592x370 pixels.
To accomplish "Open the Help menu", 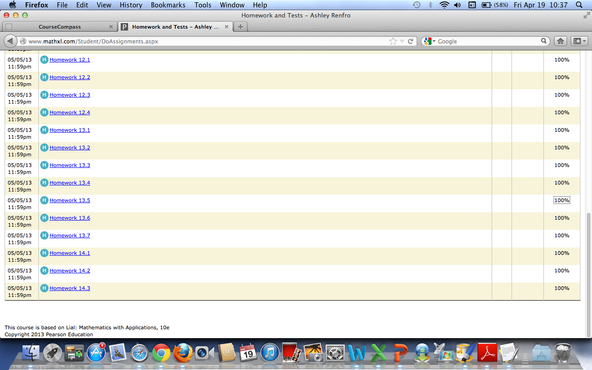I will [x=260, y=5].
